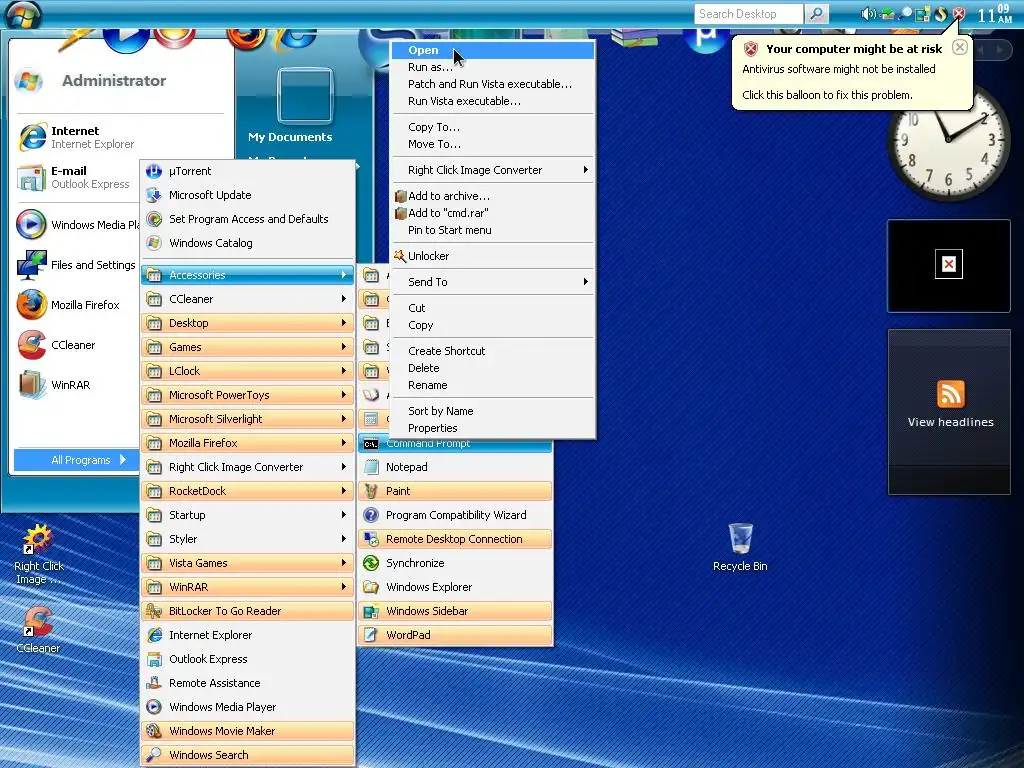Click the Internet Explorer icon in pinned list

[32, 137]
